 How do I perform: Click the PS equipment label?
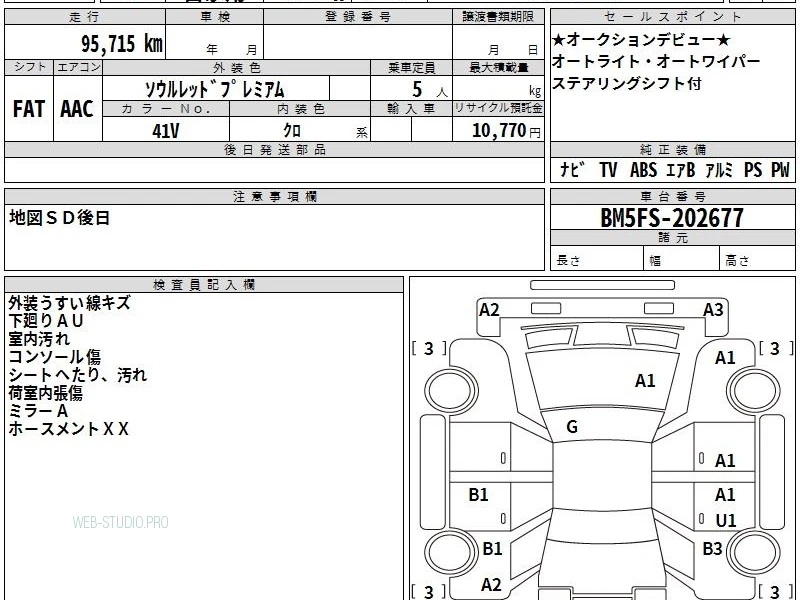point(753,169)
